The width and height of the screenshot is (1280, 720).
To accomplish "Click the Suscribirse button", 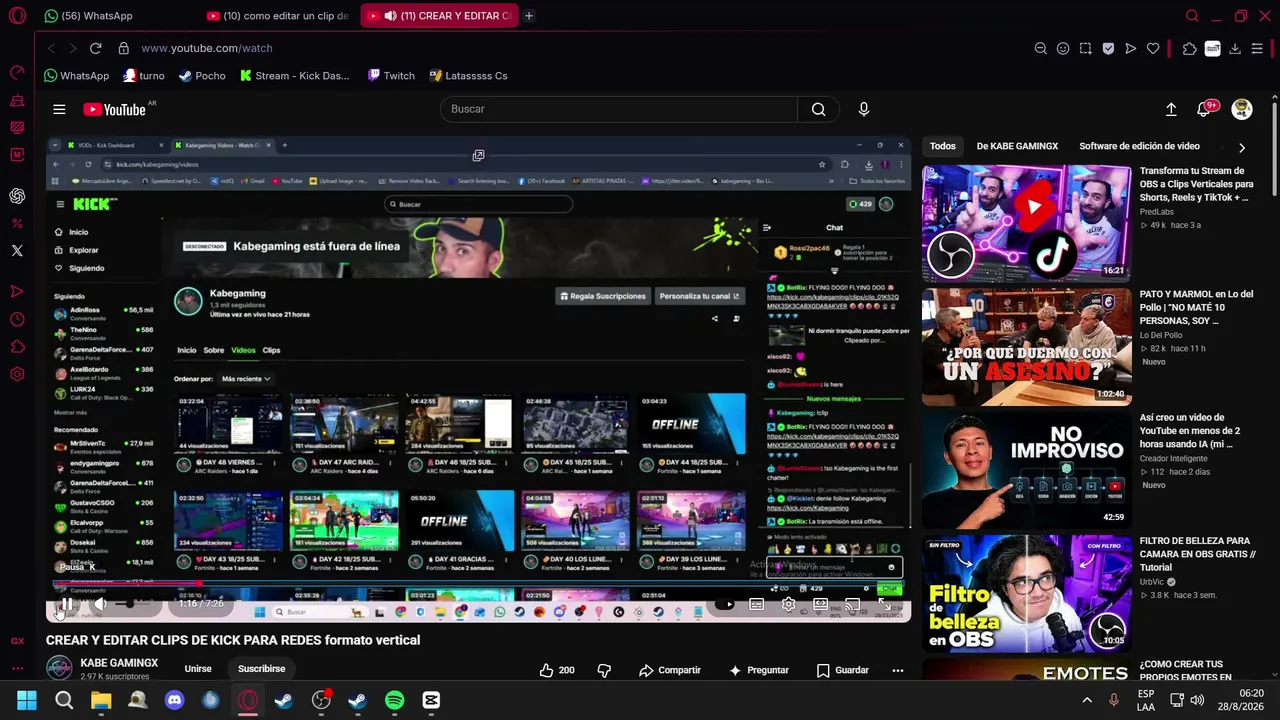I will 262,669.
